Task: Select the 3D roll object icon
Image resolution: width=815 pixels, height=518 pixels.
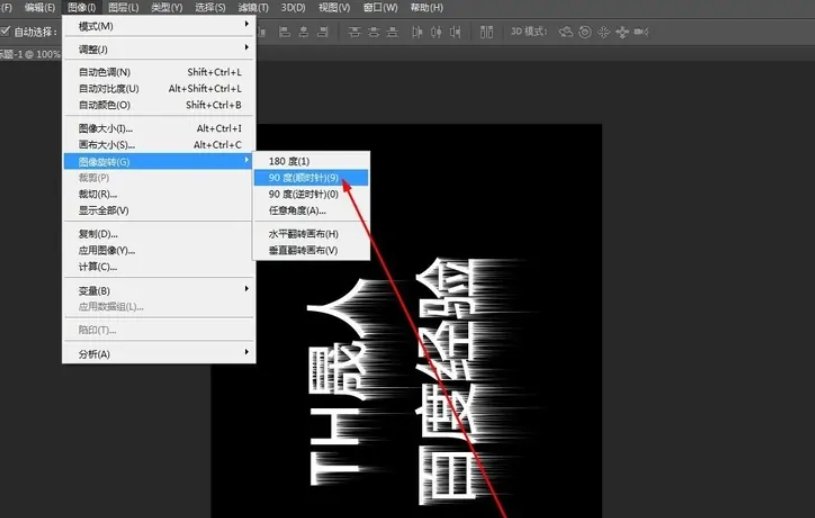Action: [x=585, y=32]
